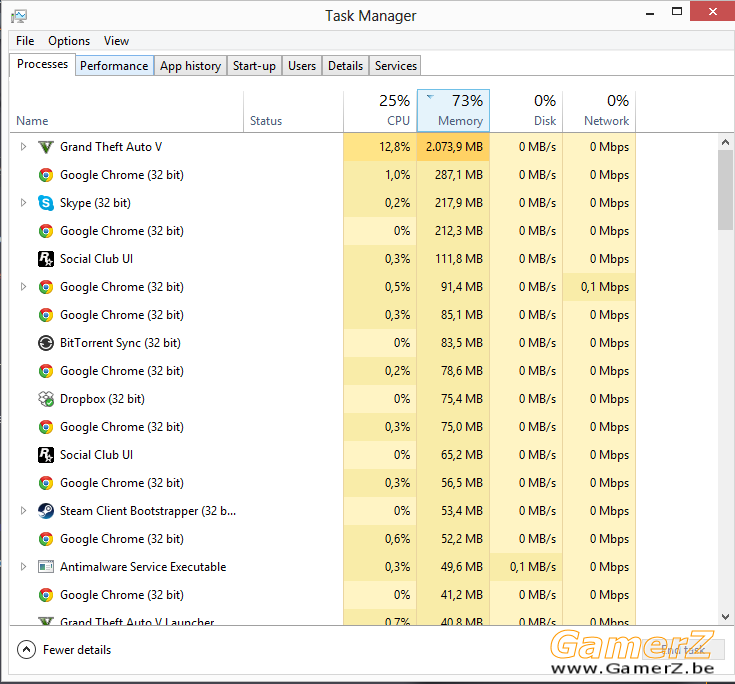Click the Dropbox process icon
The height and width of the screenshot is (684, 735).
[x=45, y=399]
